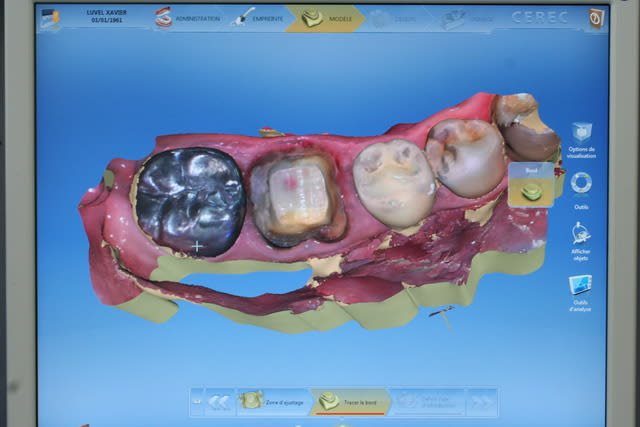The width and height of the screenshot is (640, 427).
Task: Go to the Administration phase
Action: (189, 18)
